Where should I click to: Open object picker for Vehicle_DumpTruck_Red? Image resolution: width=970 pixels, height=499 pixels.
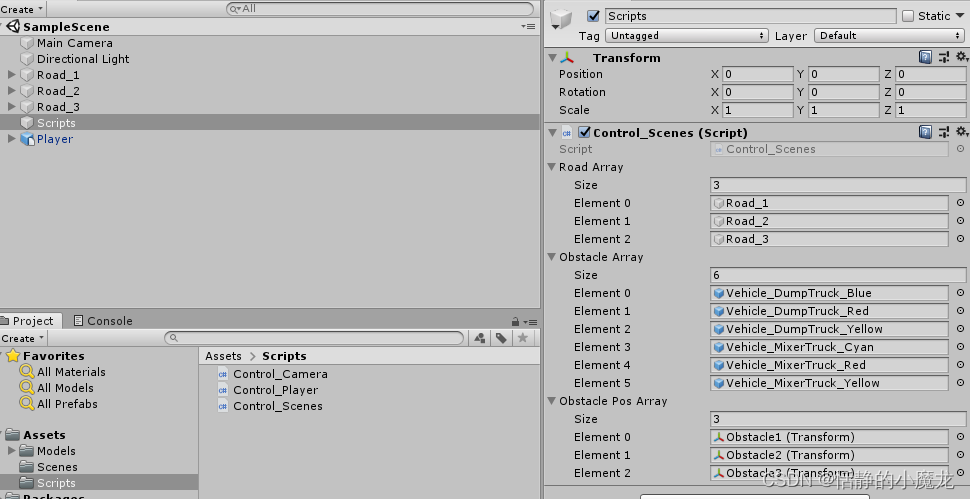coord(960,311)
